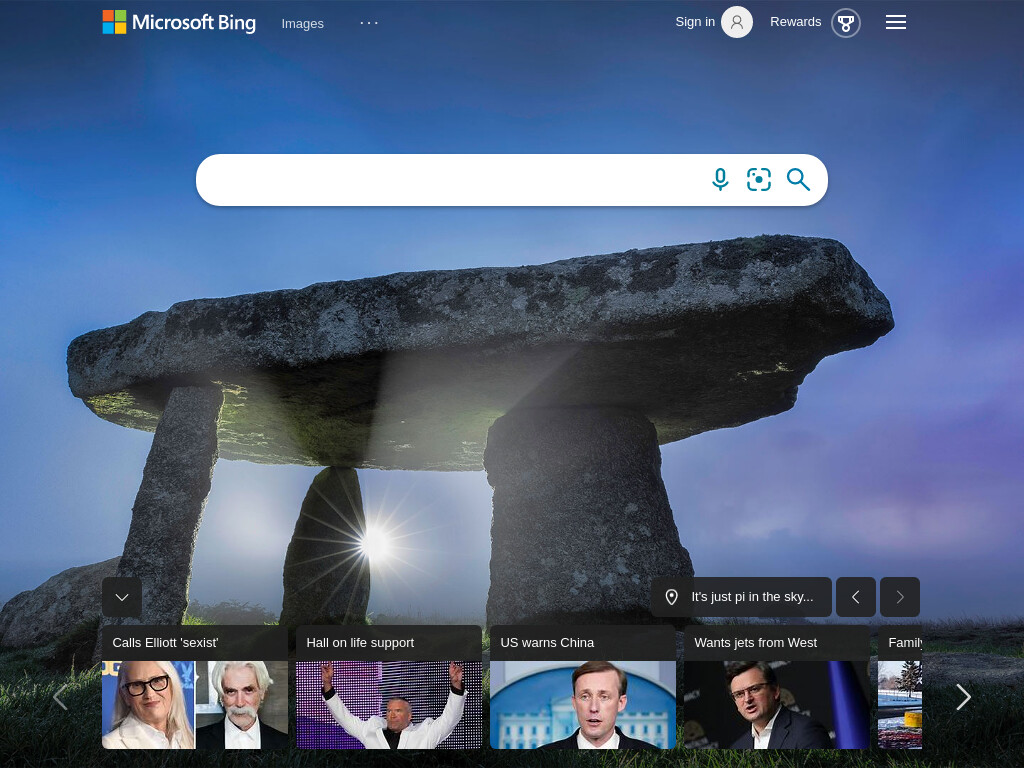Click the Wants jets from West thumbnail
The image size is (1024, 768).
(x=776, y=705)
